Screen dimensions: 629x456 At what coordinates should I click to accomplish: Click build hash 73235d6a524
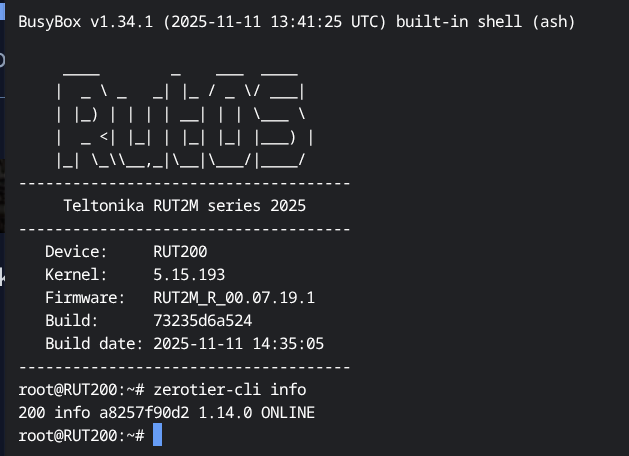click(202, 320)
